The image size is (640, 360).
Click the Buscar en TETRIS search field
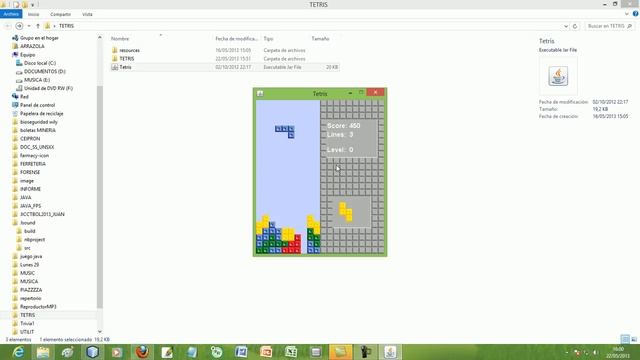pyautogui.click(x=609, y=26)
